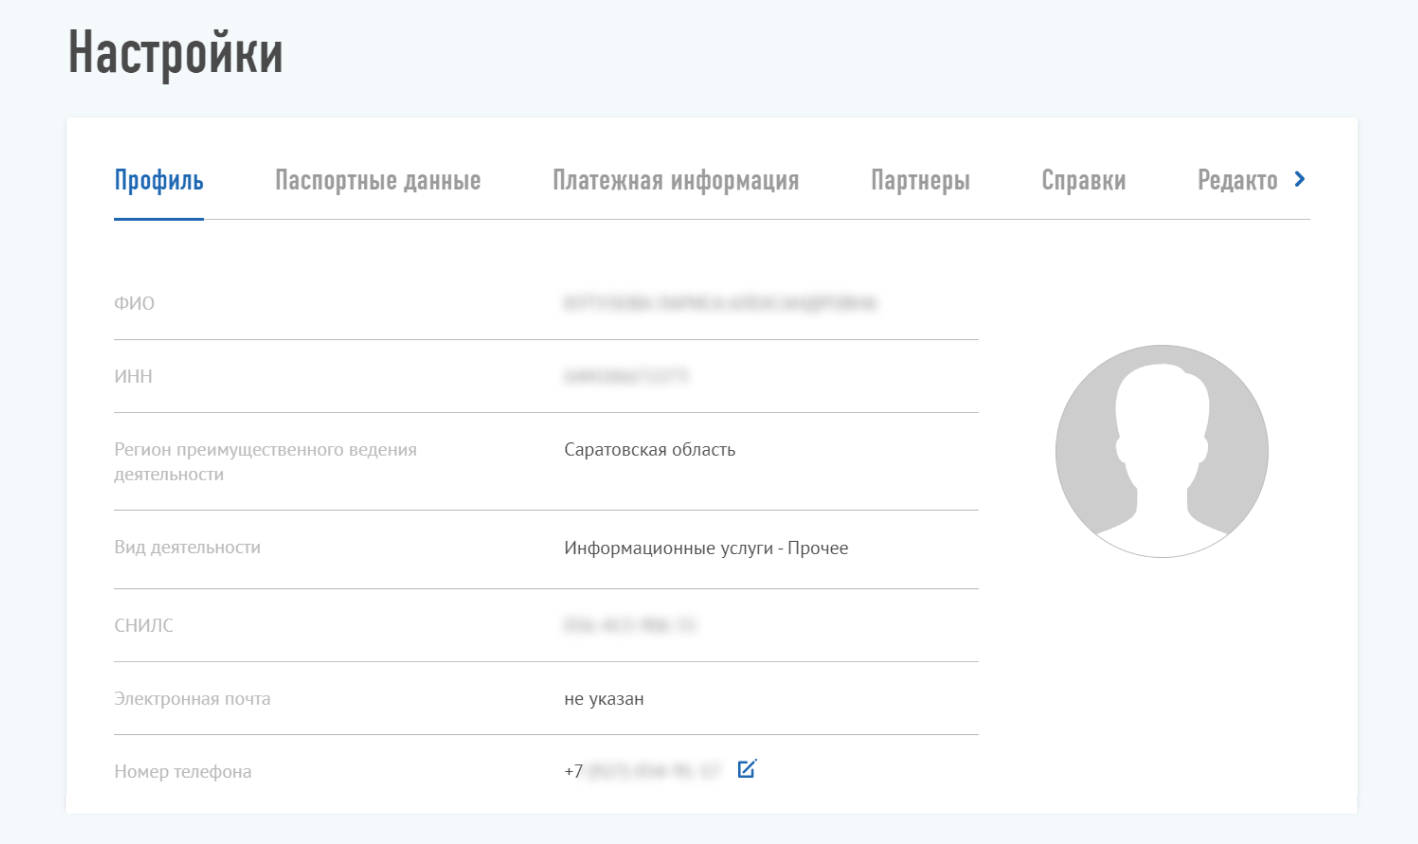
Task: Click the profile avatar placeholder image
Action: pyautogui.click(x=1161, y=451)
